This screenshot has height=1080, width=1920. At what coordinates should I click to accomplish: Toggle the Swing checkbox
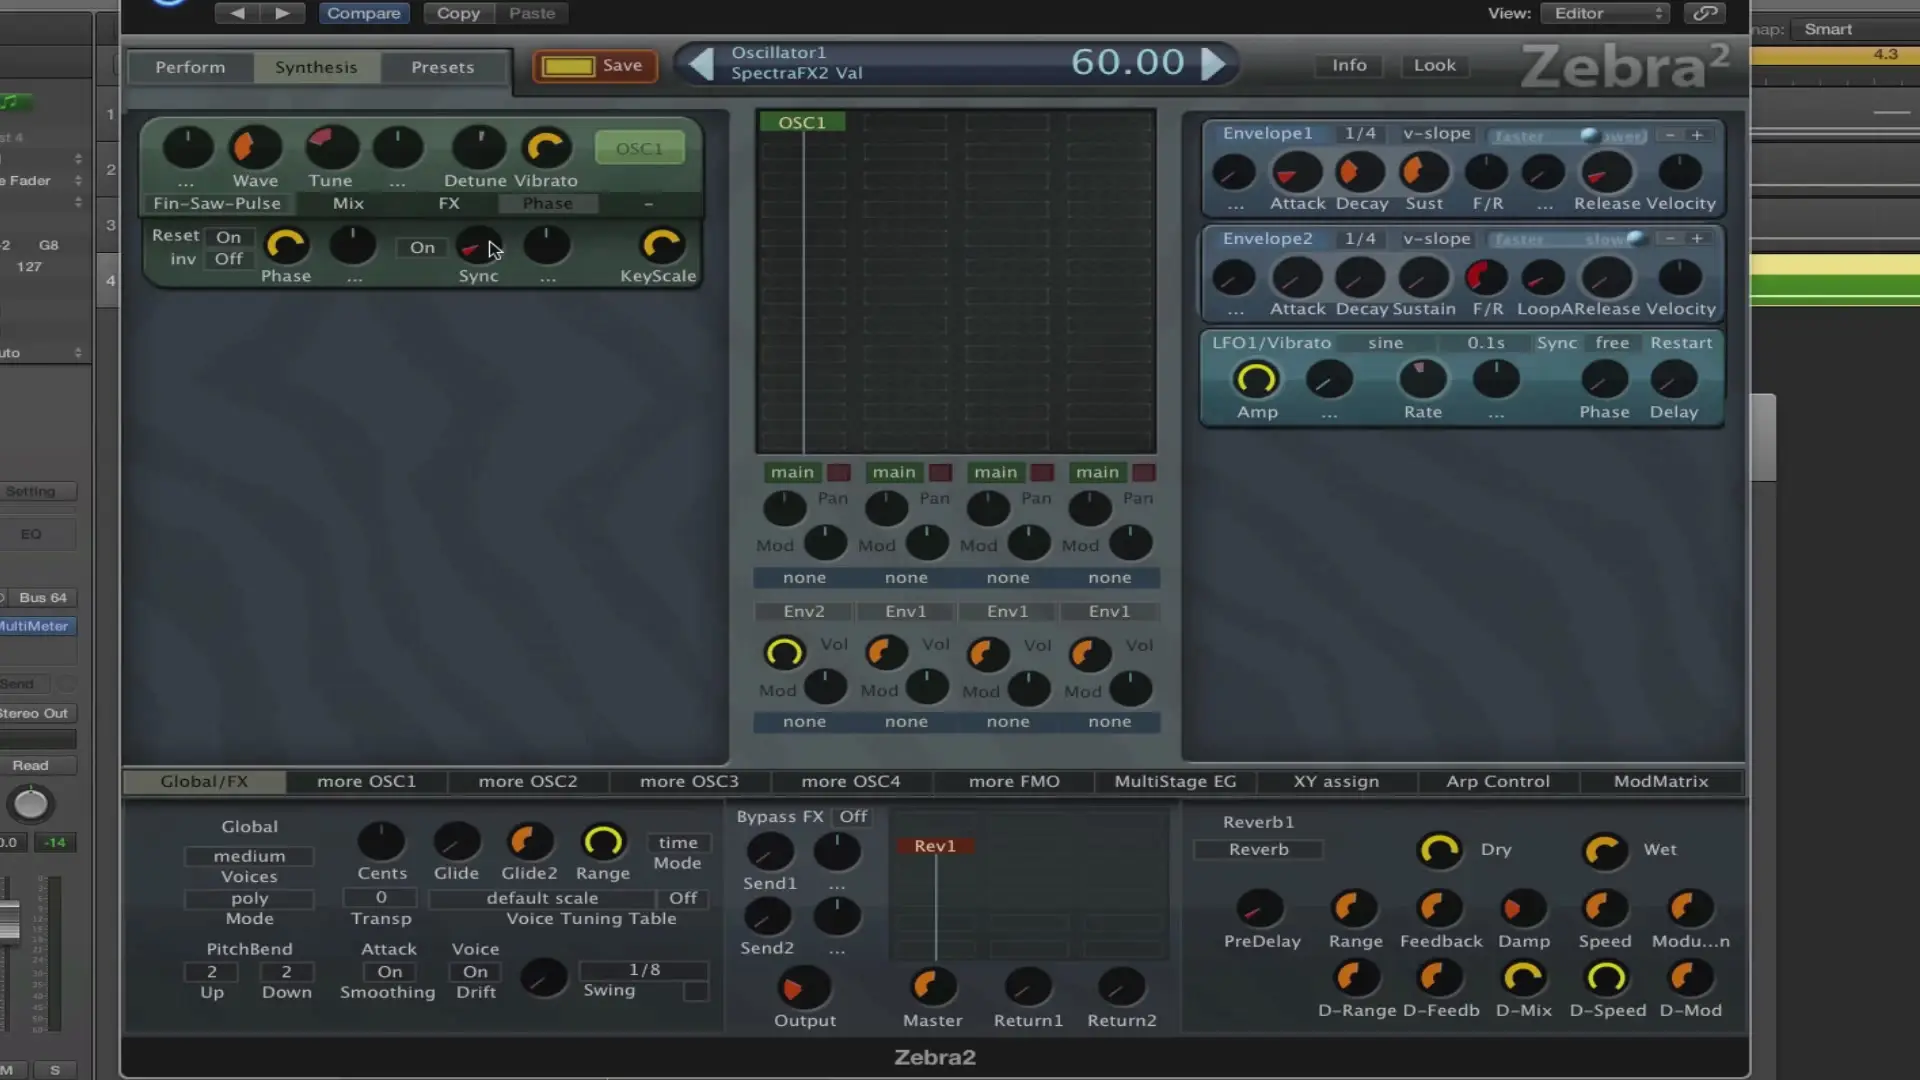(x=696, y=991)
